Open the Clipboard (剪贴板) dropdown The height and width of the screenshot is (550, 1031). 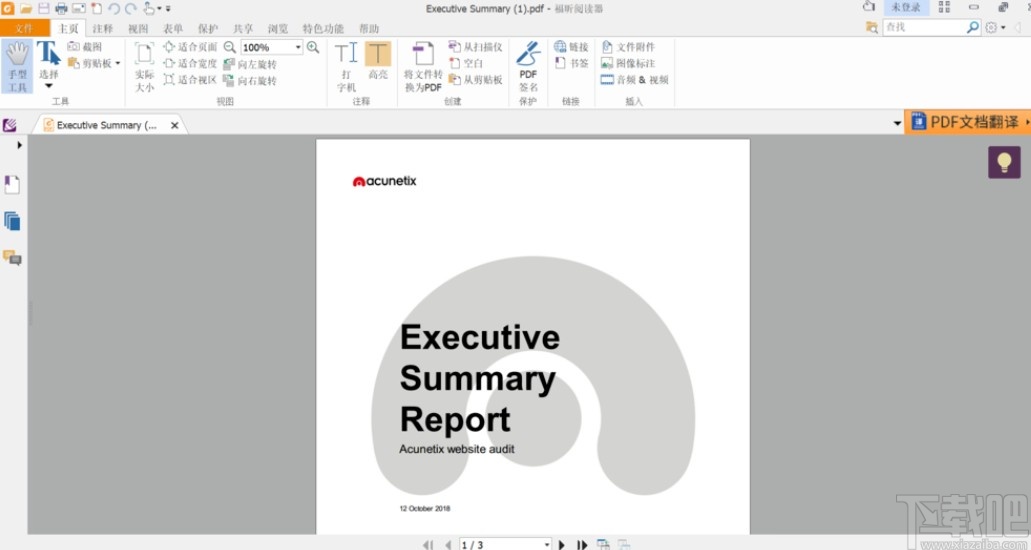(x=118, y=64)
